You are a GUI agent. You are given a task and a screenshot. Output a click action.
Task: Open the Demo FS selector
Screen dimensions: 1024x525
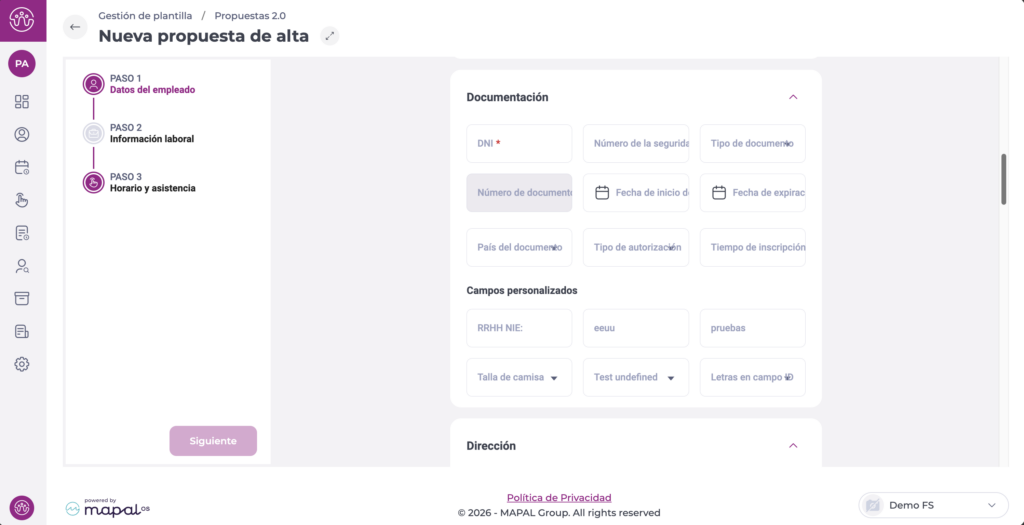(933, 505)
